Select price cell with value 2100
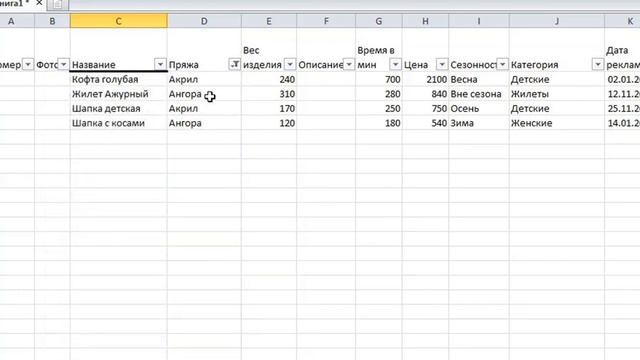Image resolution: width=640 pixels, height=360 pixels. click(425, 79)
